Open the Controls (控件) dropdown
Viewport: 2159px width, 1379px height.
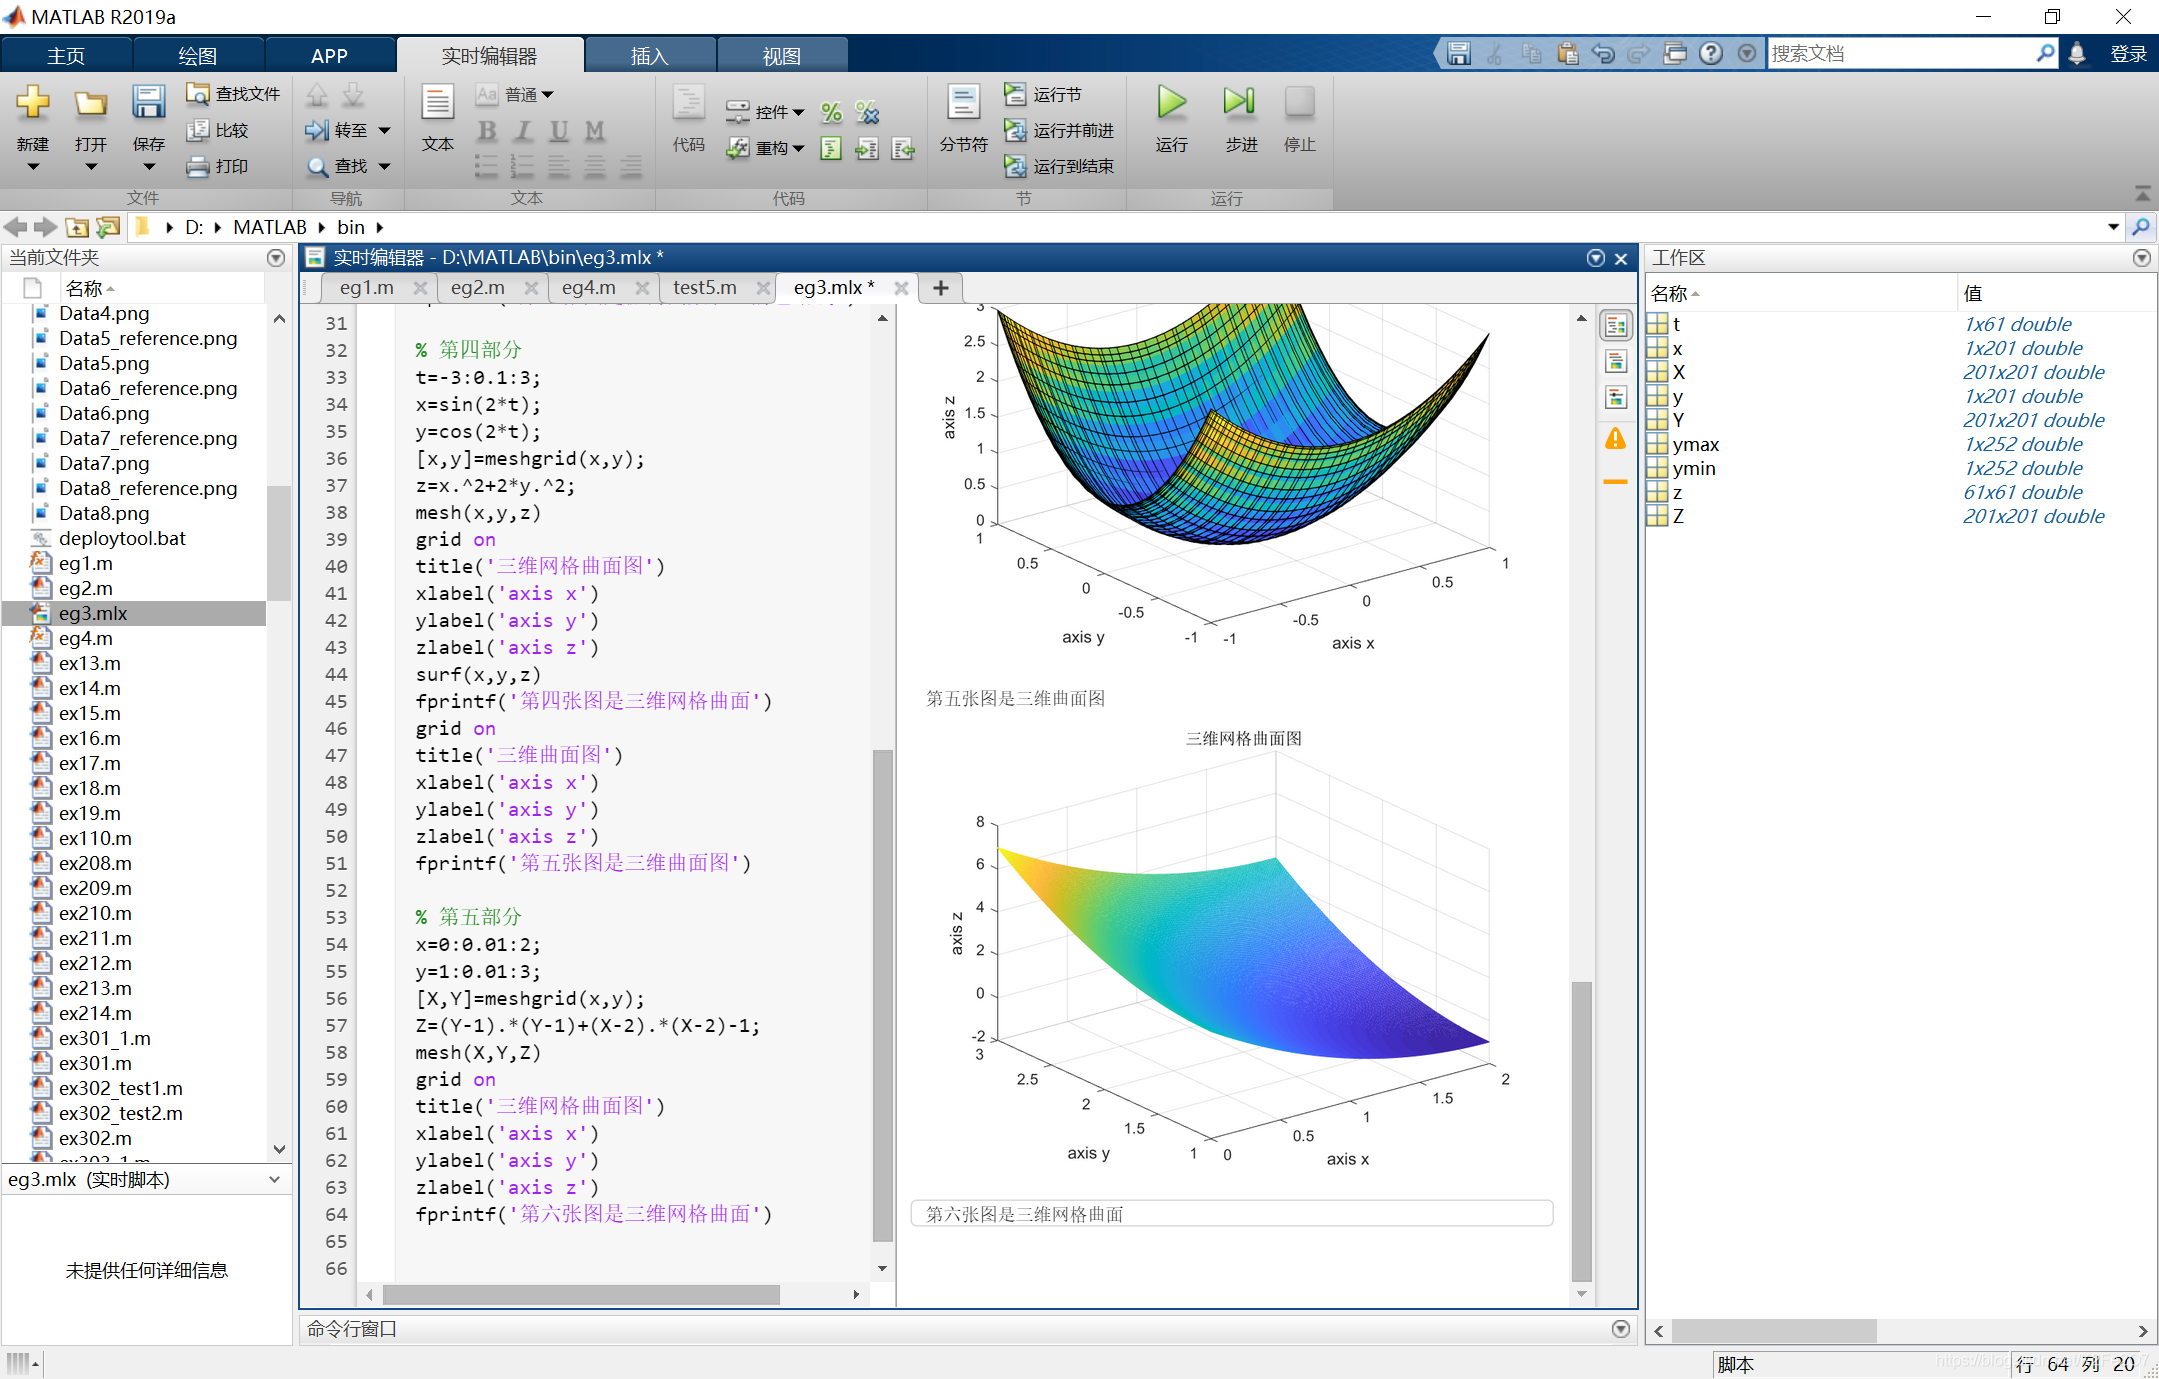tap(778, 112)
